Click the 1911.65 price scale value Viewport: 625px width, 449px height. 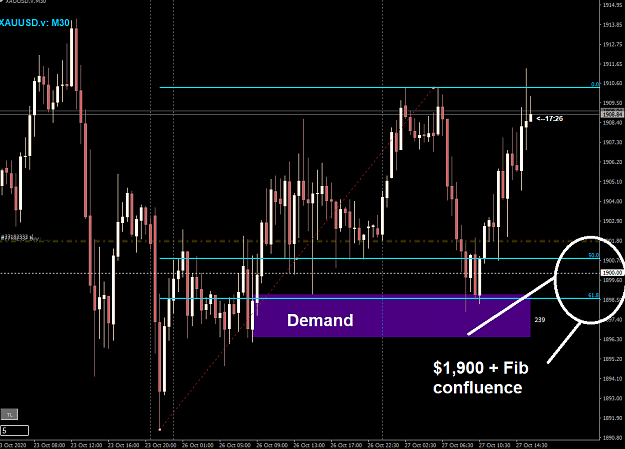click(612, 64)
